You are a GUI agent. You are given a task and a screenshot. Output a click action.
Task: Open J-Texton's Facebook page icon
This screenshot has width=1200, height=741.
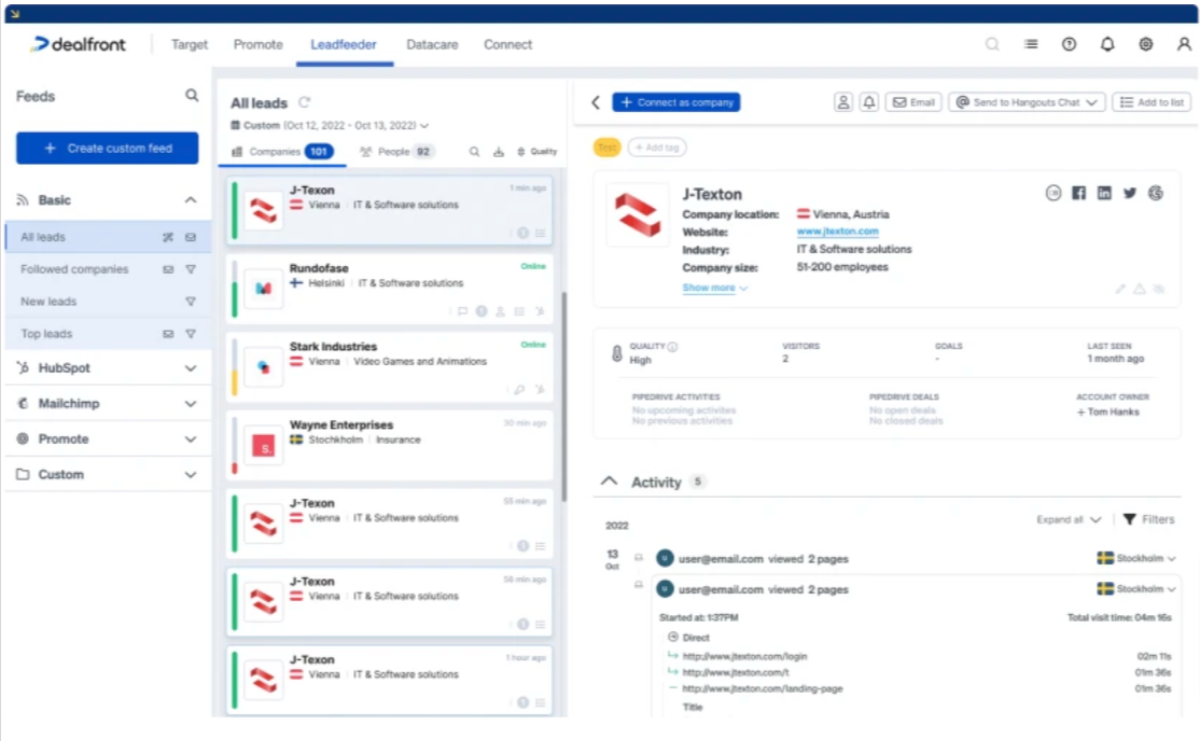coord(1078,193)
